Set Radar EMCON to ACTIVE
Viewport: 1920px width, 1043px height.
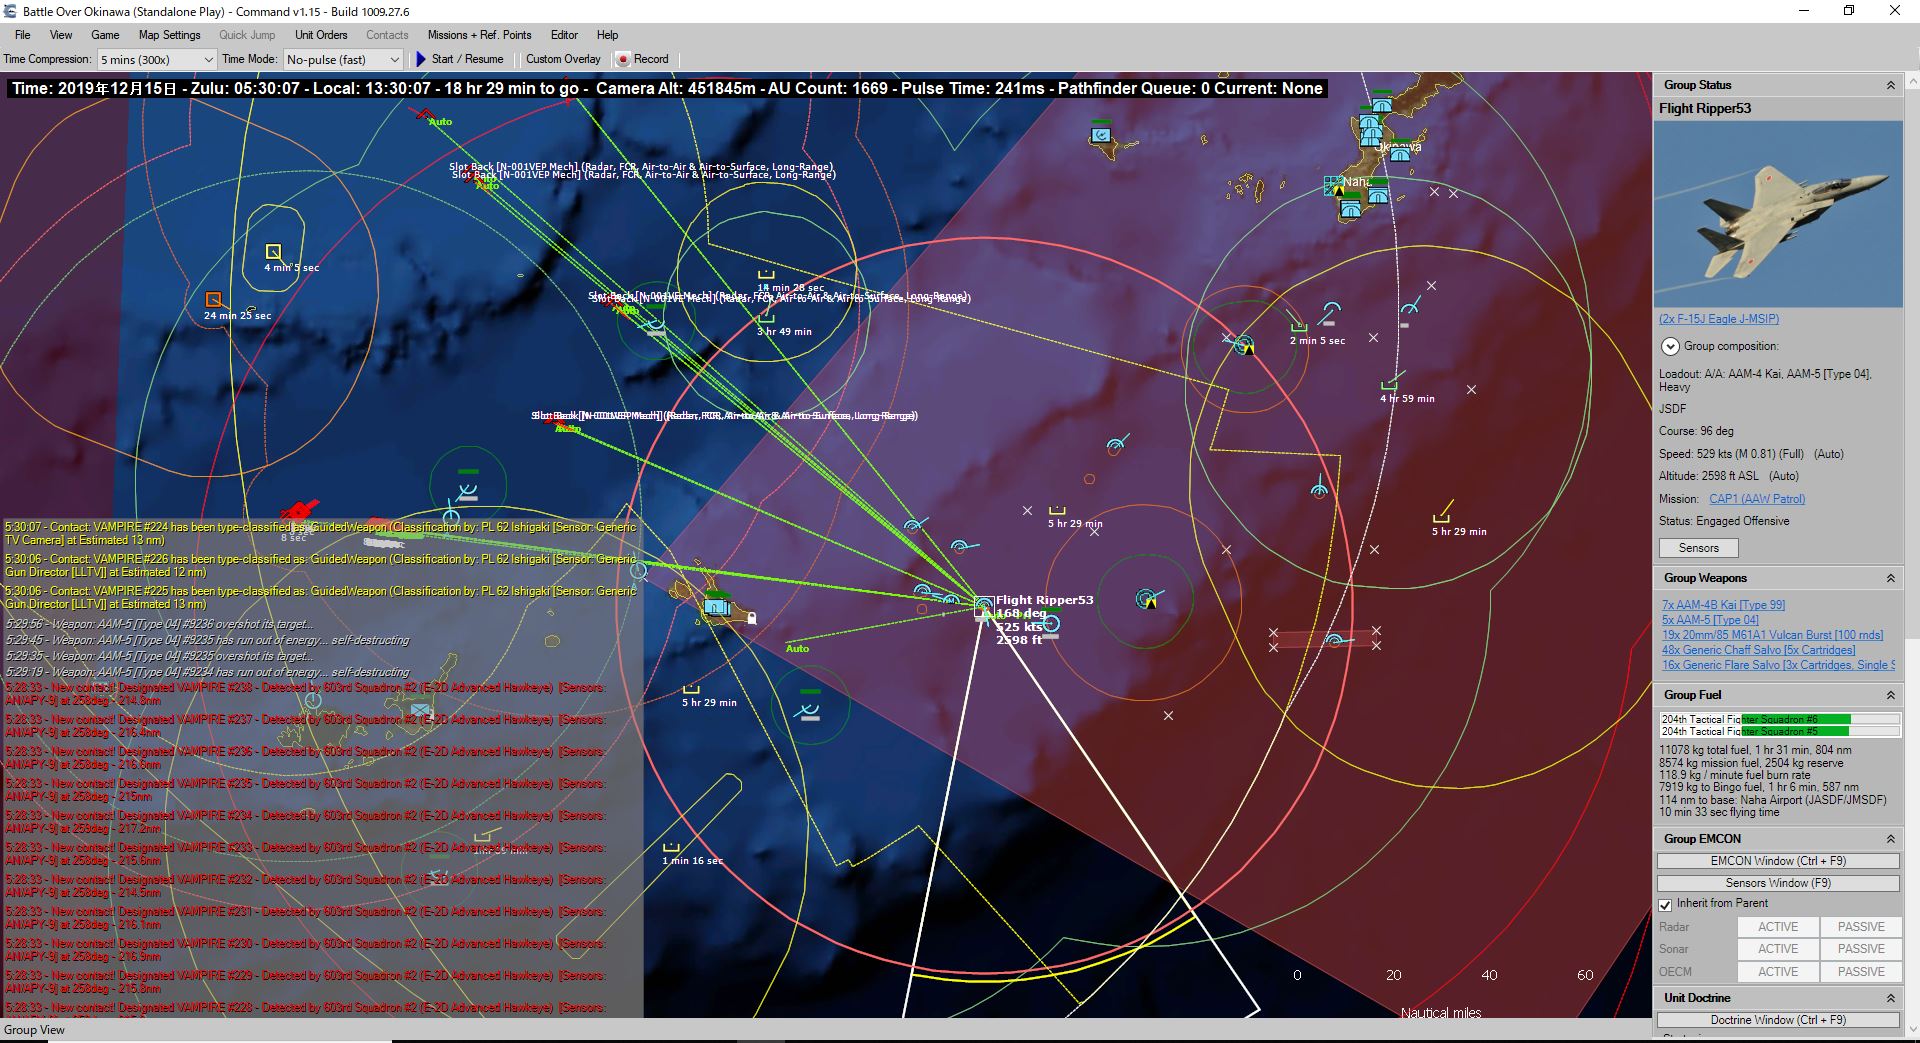[1778, 927]
